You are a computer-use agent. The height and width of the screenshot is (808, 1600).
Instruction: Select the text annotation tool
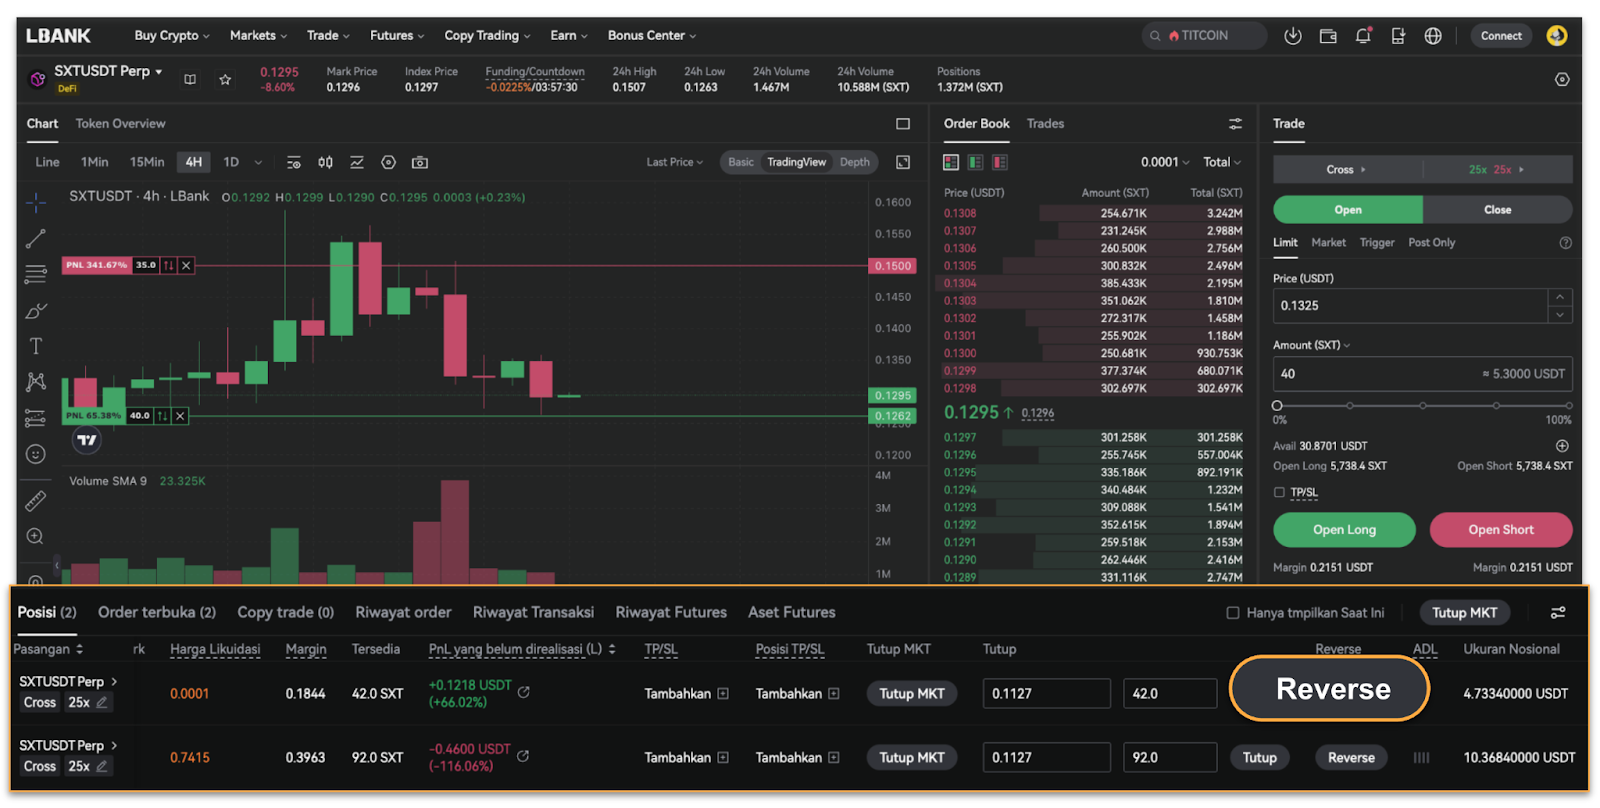point(36,346)
